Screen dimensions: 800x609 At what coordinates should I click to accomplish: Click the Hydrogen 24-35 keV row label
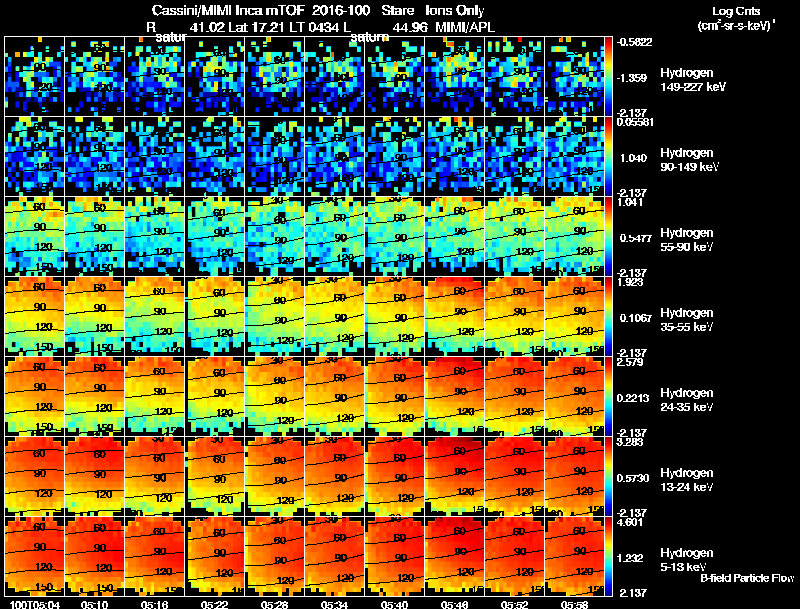click(687, 400)
